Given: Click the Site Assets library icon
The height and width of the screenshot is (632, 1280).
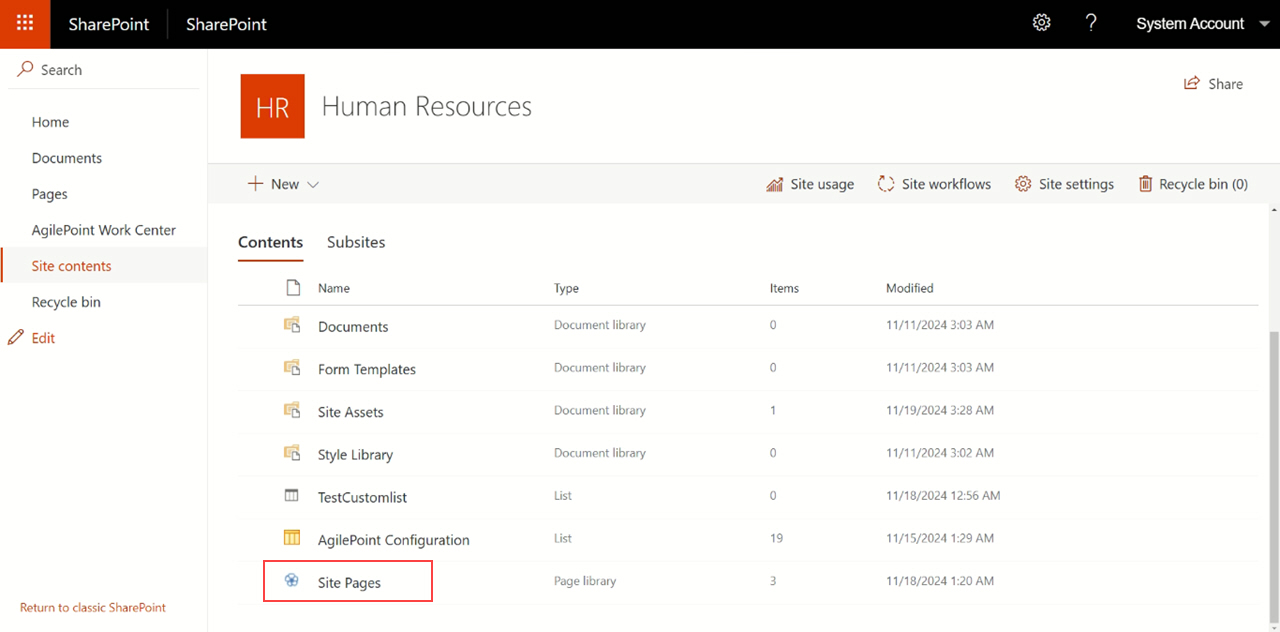Looking at the screenshot, I should tap(292, 410).
